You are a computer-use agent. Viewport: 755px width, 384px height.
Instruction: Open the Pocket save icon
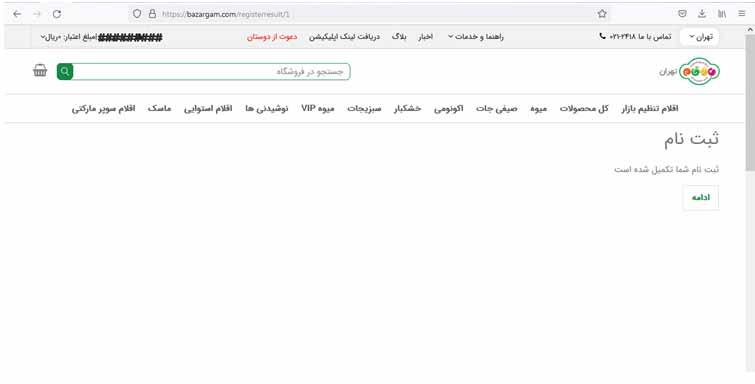pyautogui.click(x=682, y=14)
